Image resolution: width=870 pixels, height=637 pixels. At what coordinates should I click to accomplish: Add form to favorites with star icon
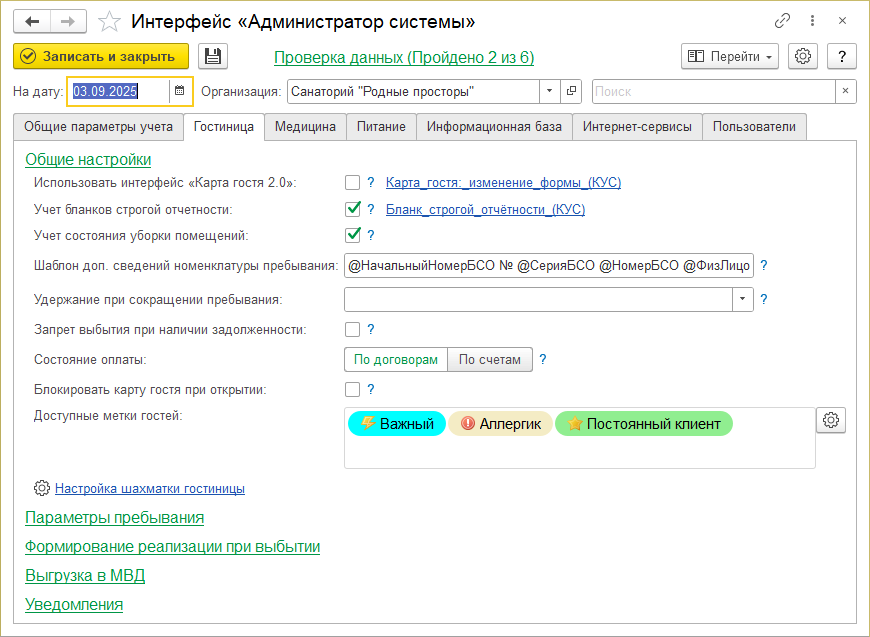(111, 21)
